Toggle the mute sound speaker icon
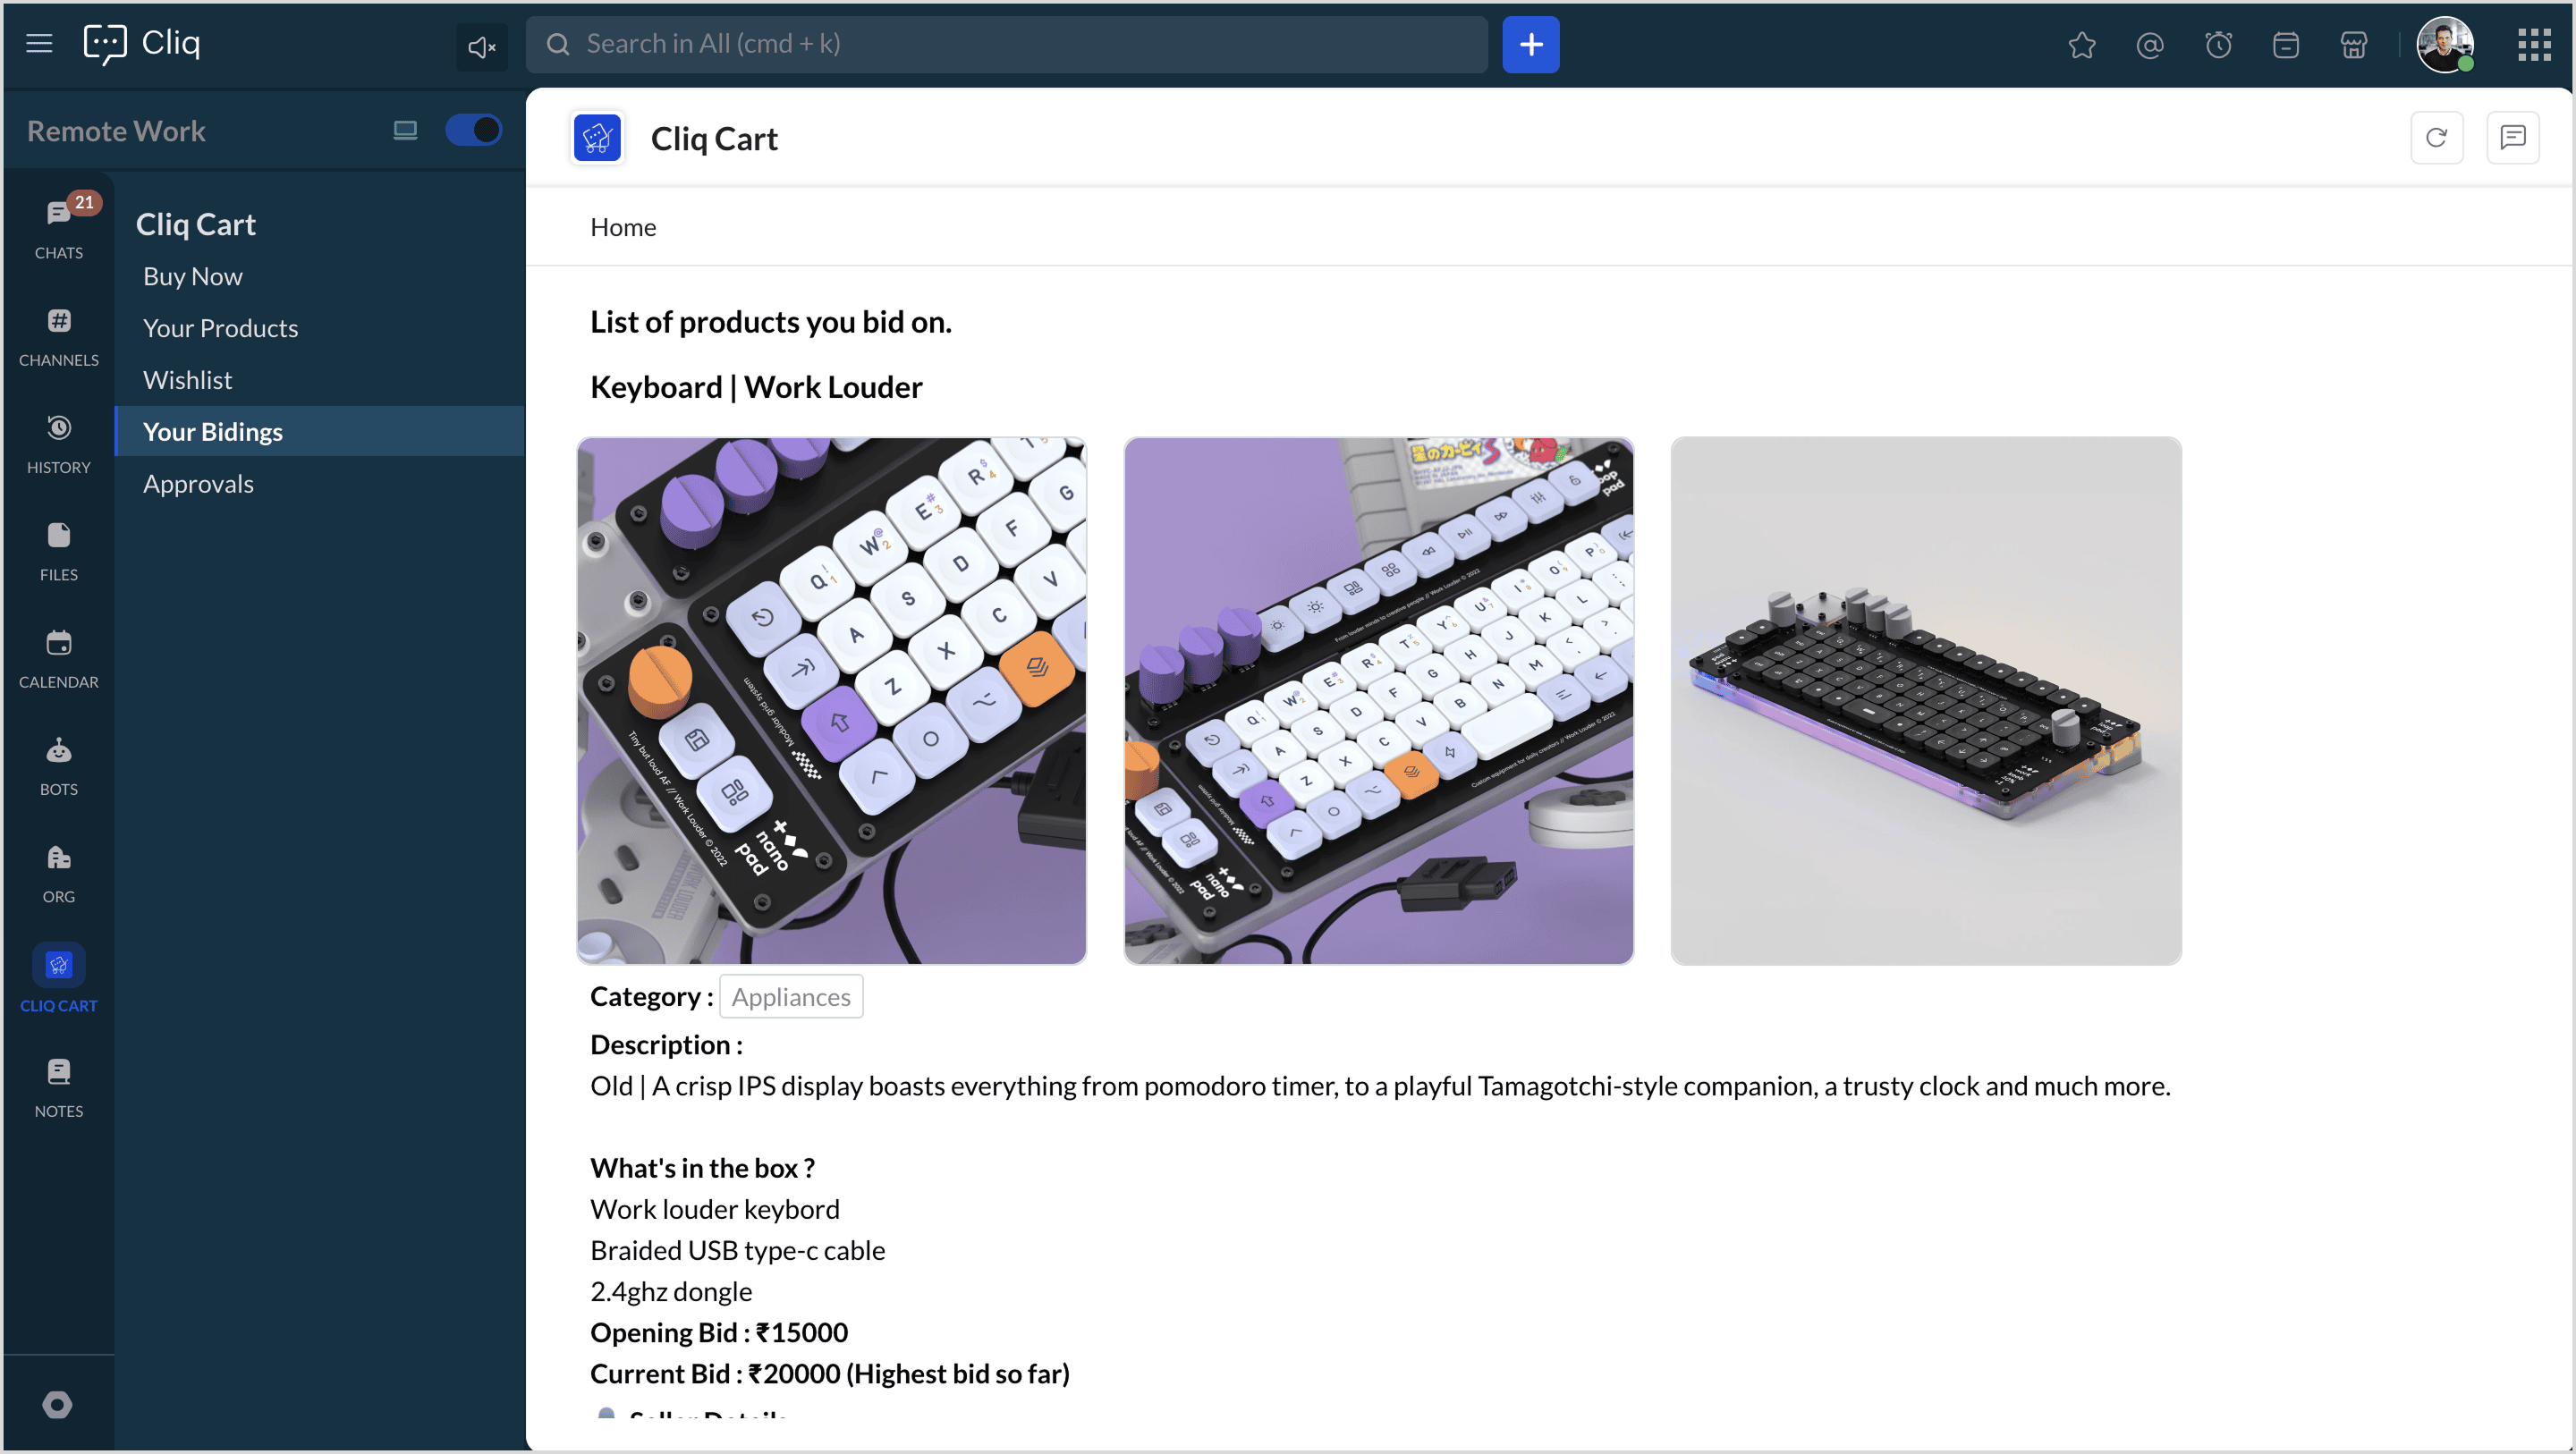 coord(482,46)
